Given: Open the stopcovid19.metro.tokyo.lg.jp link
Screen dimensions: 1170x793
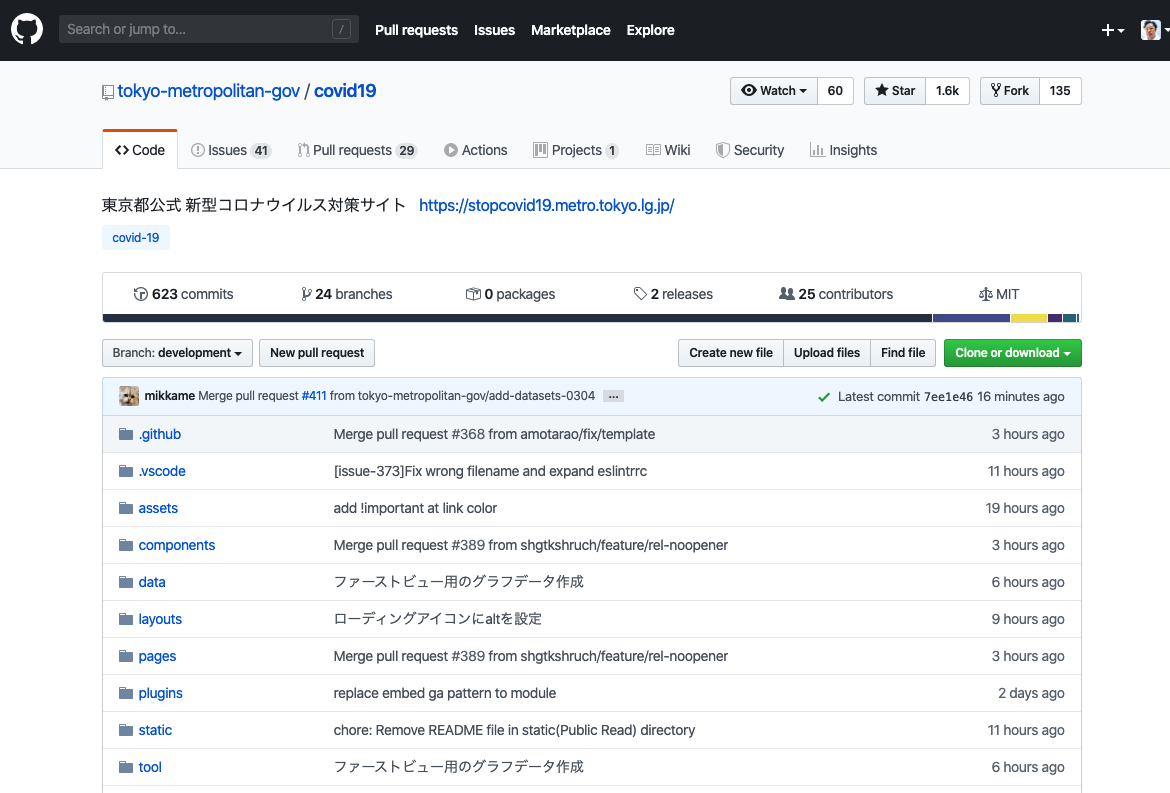Looking at the screenshot, I should pos(546,205).
